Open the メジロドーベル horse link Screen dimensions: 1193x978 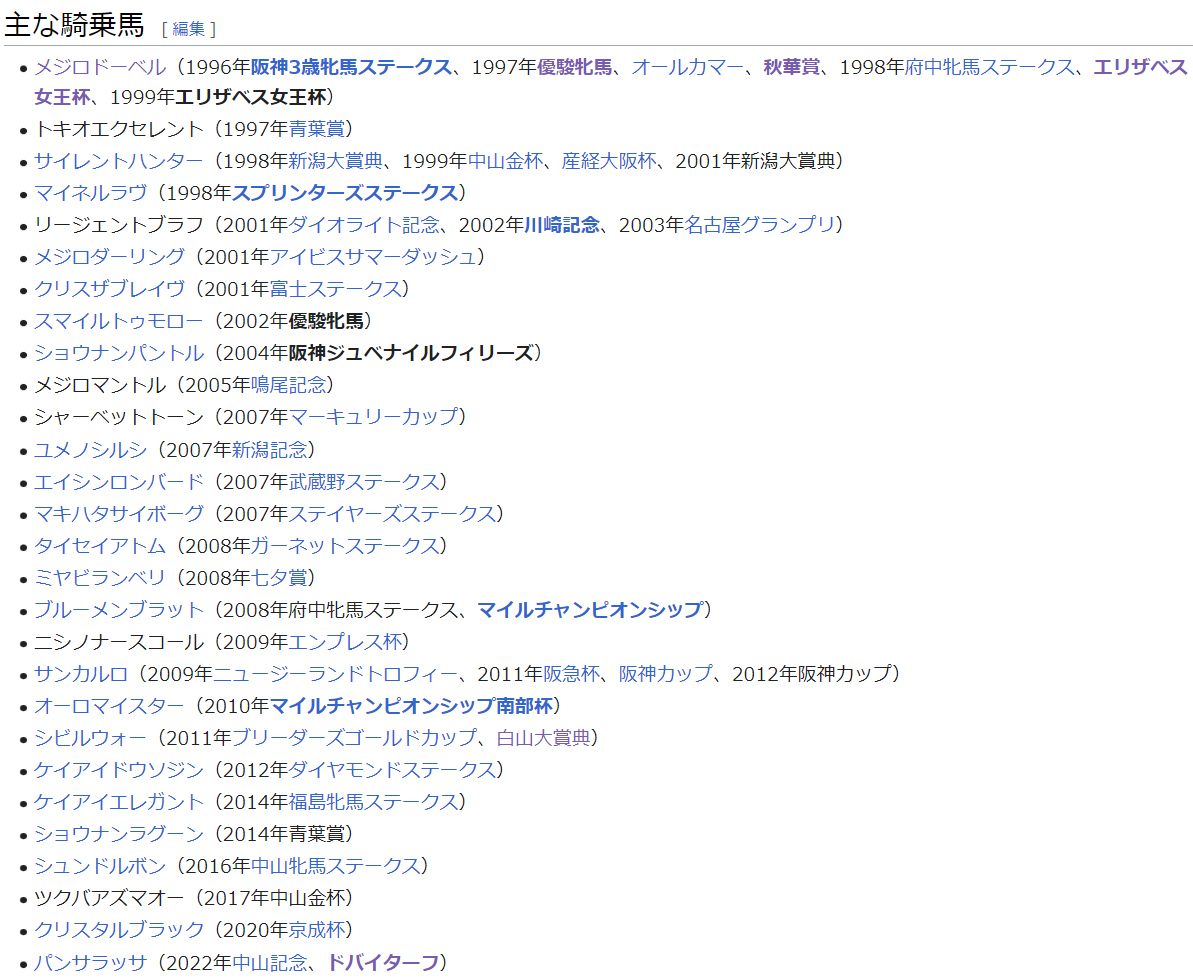100,67
